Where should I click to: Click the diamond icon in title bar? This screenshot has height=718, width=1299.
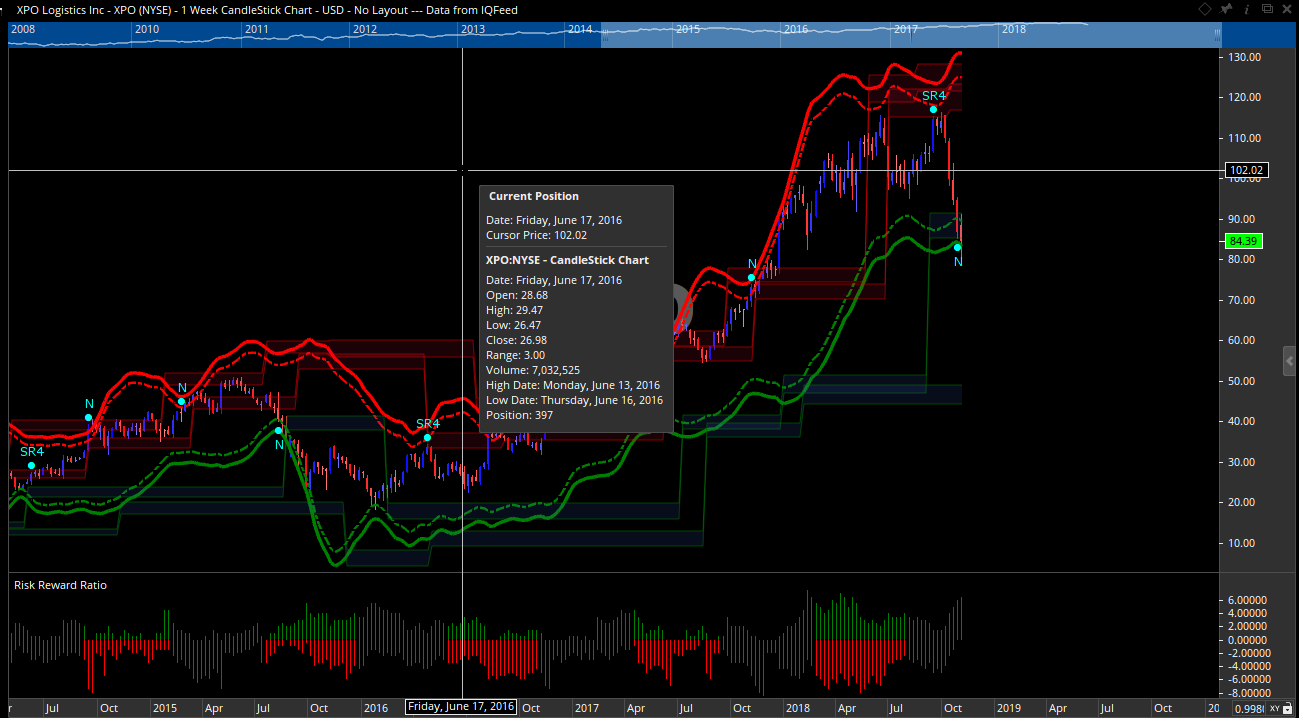tap(1205, 9)
